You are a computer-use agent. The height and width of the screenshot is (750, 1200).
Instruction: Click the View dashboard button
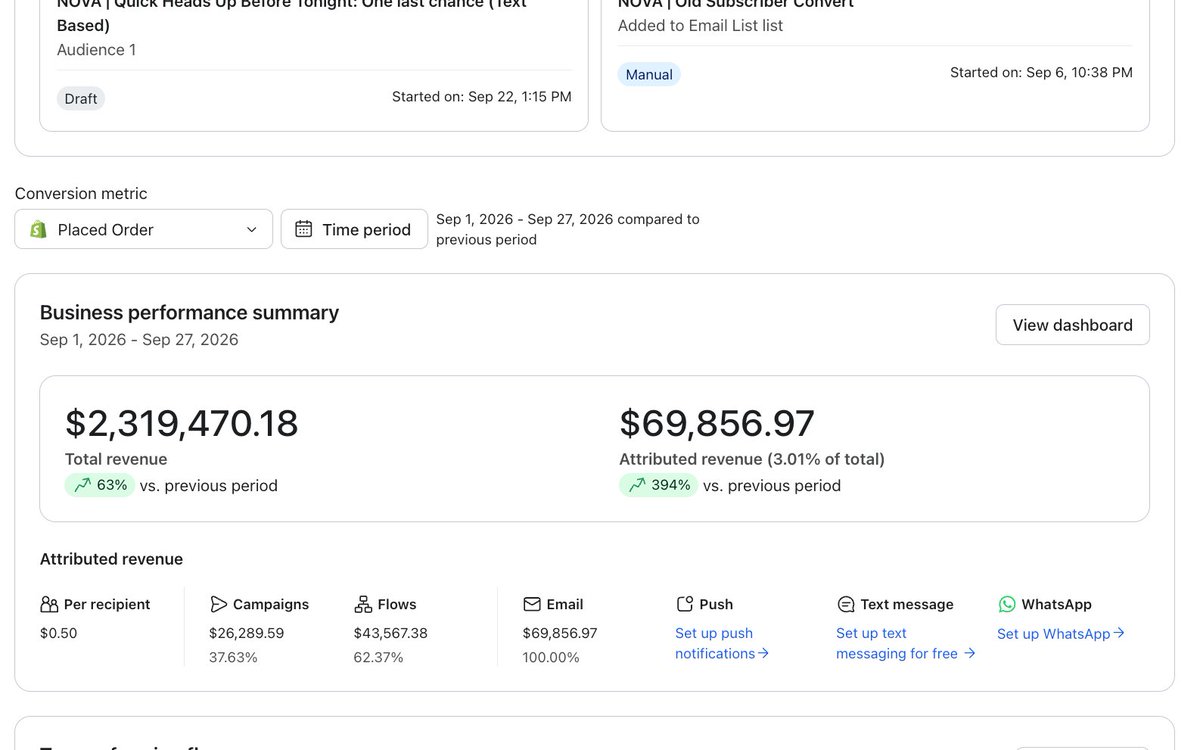(1072, 325)
